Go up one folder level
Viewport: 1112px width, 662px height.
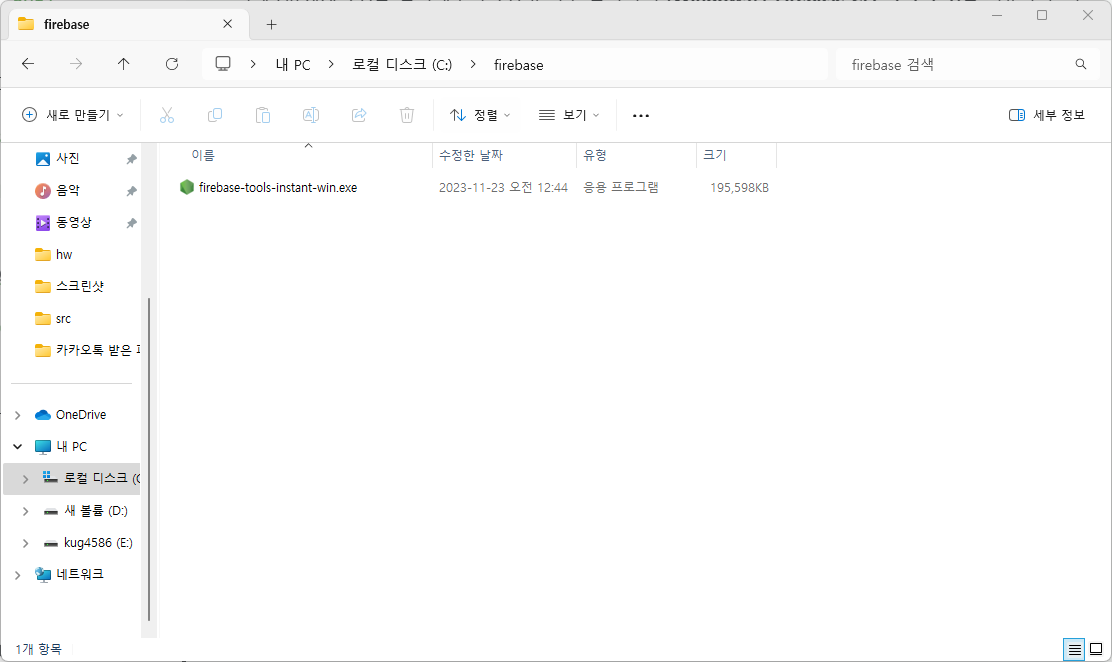[x=123, y=64]
